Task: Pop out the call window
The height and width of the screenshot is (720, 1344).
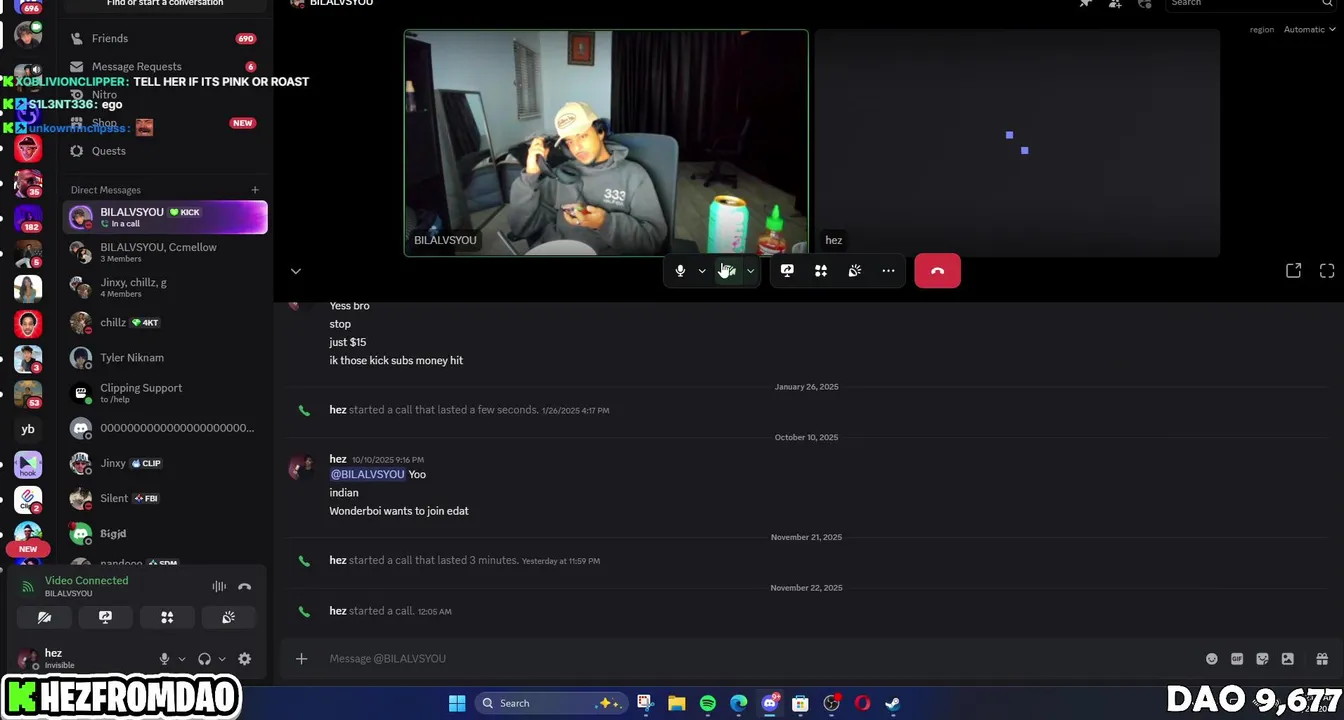Action: coord(1293,271)
